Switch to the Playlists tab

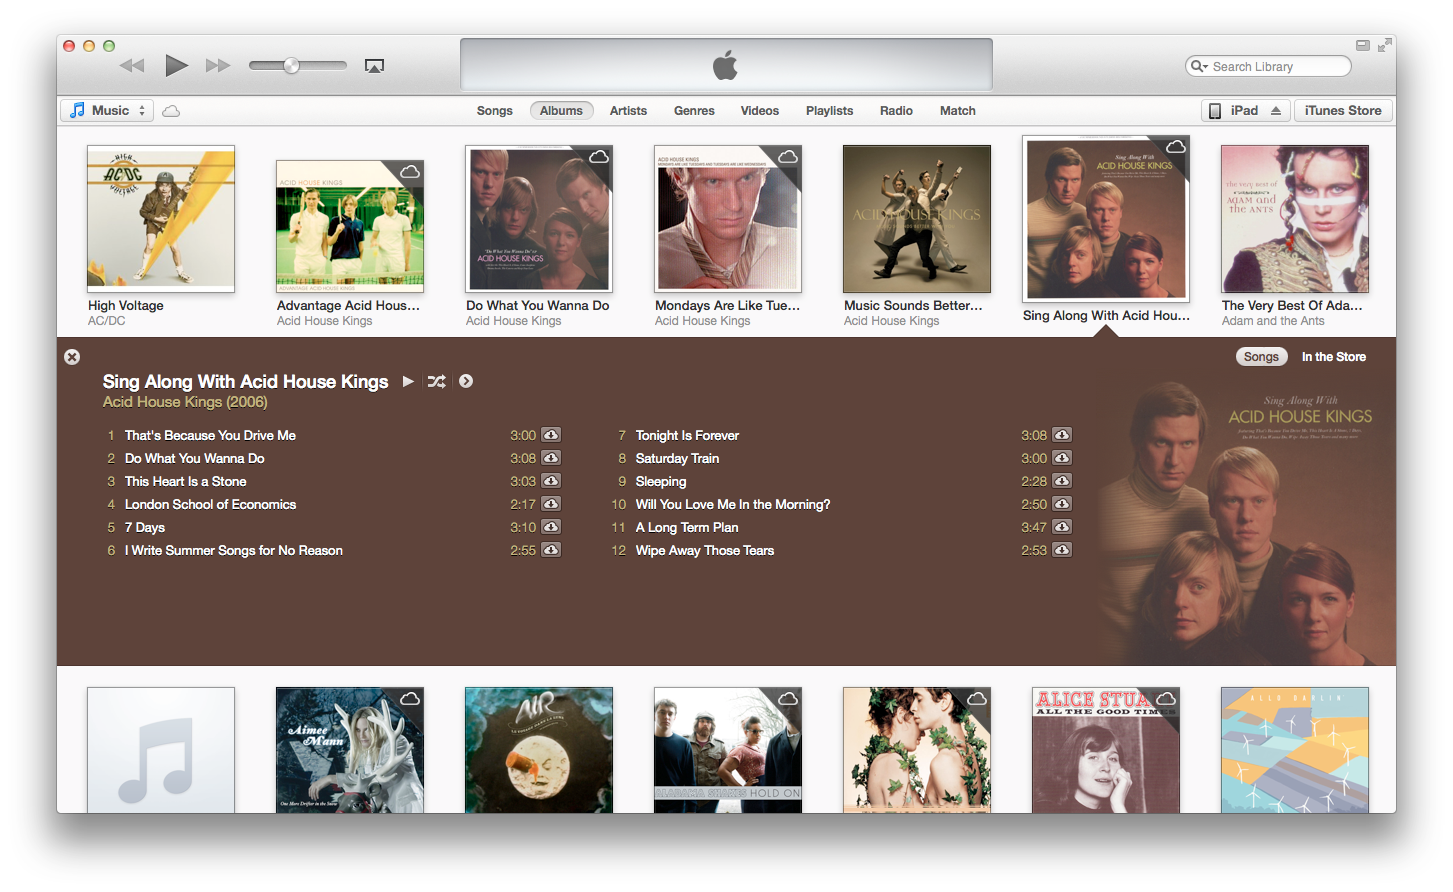pyautogui.click(x=829, y=111)
